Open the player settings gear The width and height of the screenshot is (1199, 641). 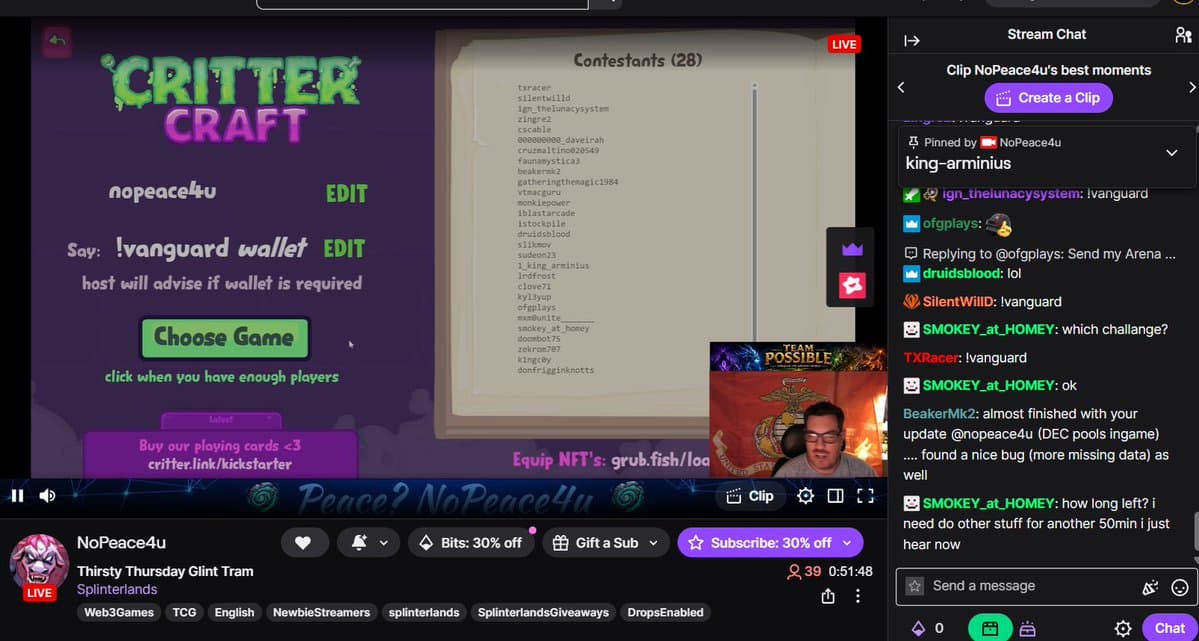click(x=805, y=496)
